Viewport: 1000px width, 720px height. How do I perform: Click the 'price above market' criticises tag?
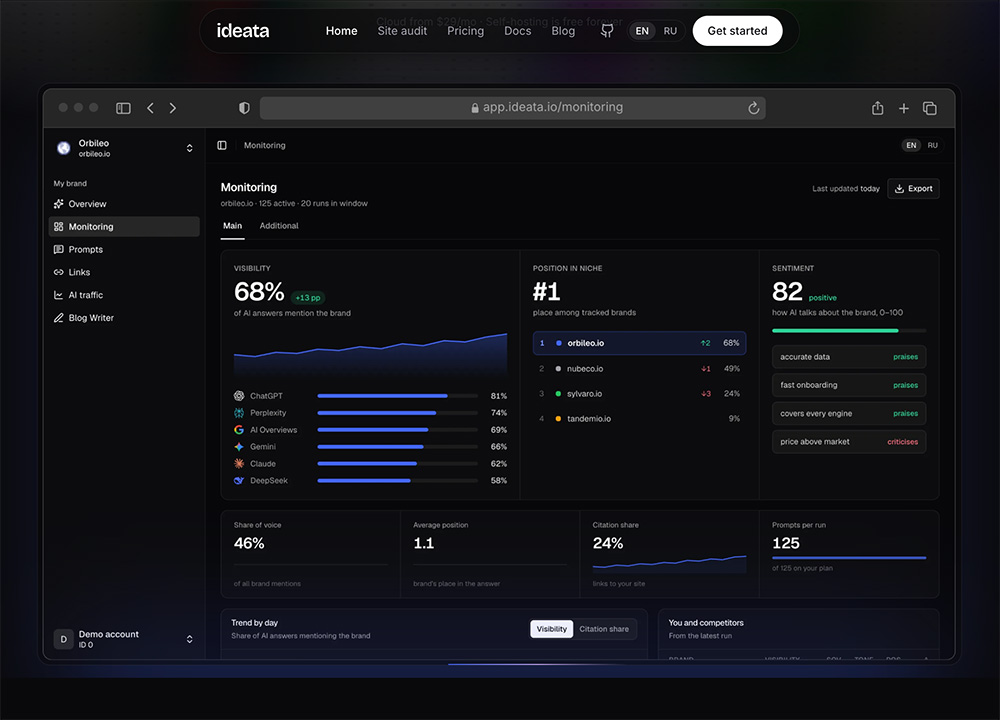(849, 442)
